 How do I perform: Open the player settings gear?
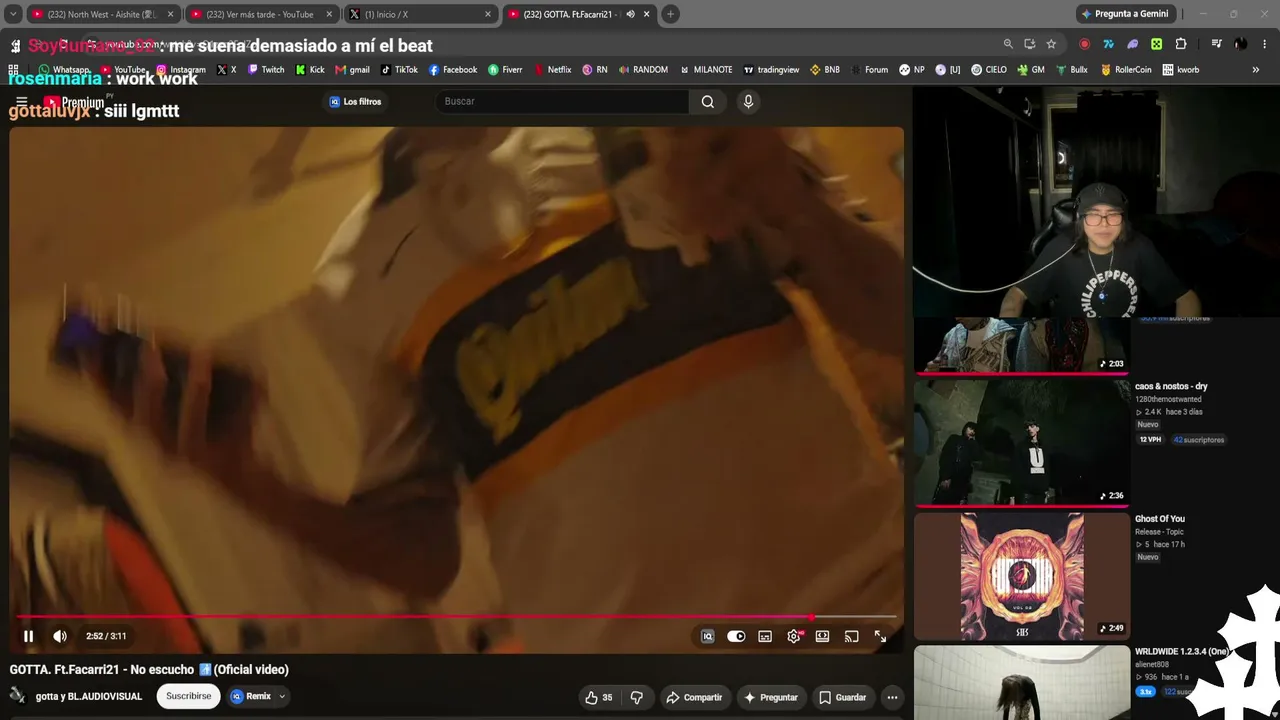pyautogui.click(x=794, y=636)
